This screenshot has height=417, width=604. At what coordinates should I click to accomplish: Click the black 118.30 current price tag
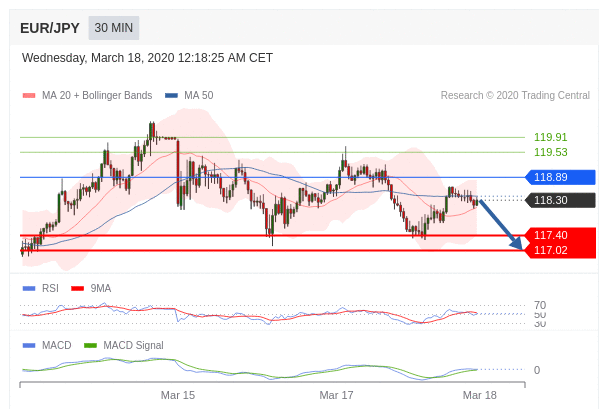point(560,200)
